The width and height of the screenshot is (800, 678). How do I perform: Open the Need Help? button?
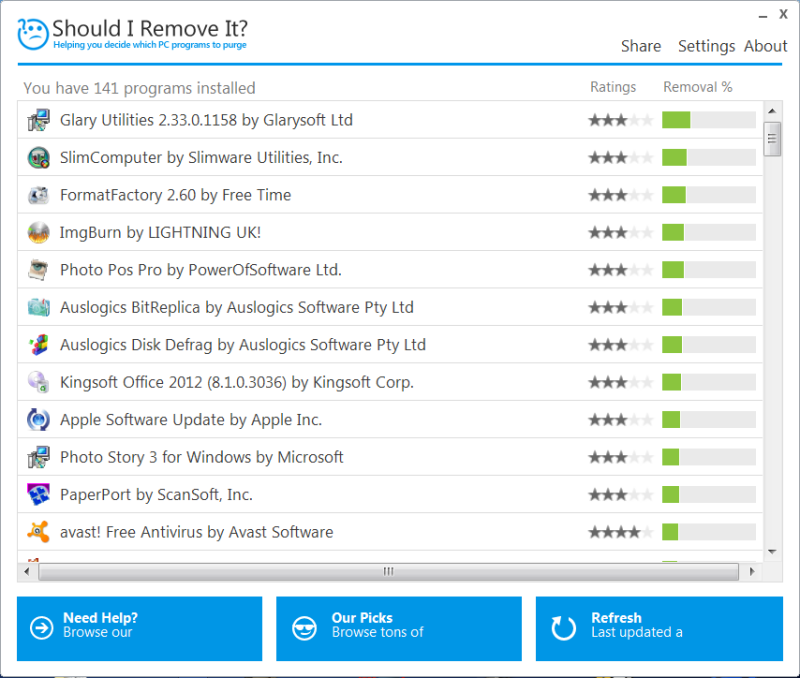(x=139, y=629)
